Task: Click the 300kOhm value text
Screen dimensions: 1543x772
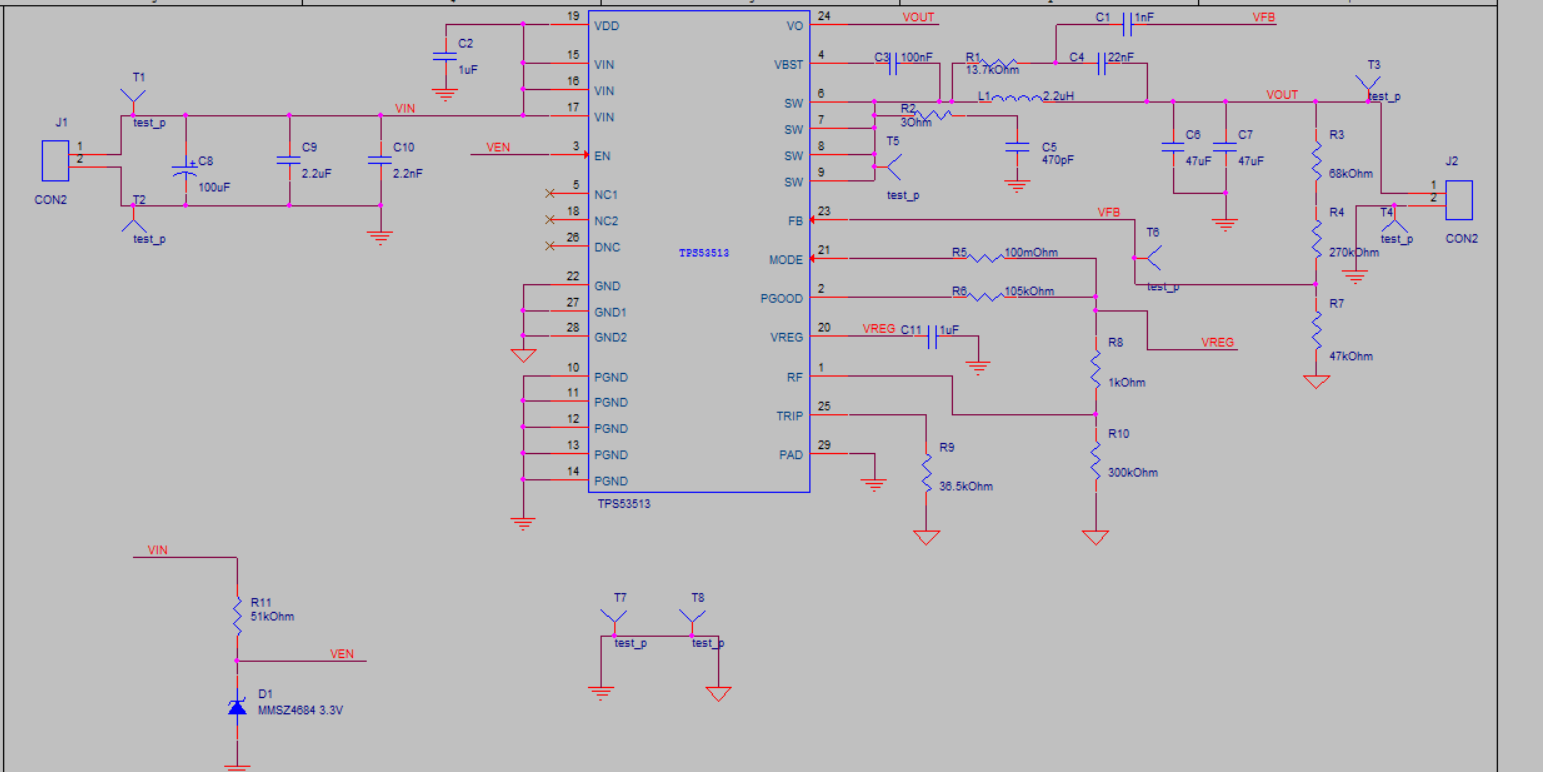Action: (x=1133, y=472)
